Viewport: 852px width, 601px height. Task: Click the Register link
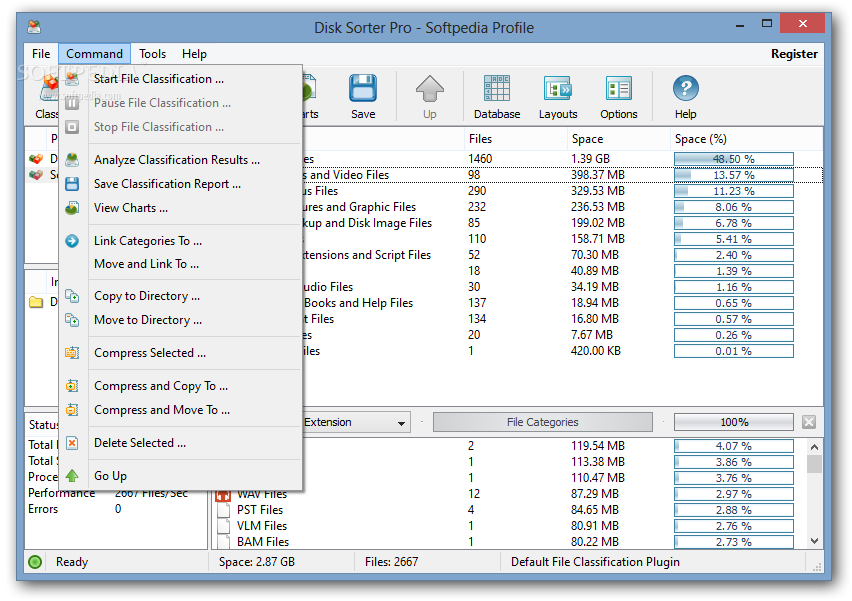(x=794, y=54)
